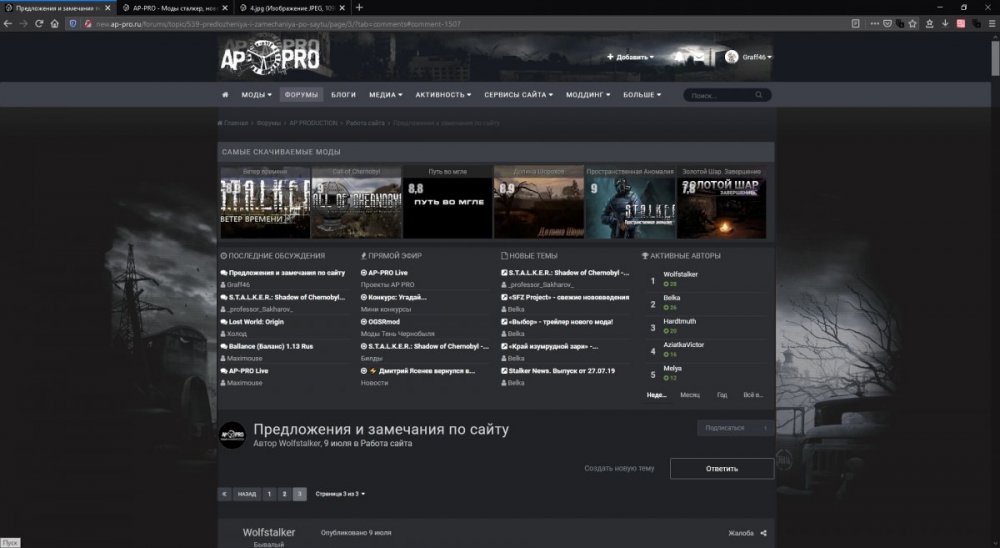
Task: Click the Ответить button
Action: tap(721, 468)
